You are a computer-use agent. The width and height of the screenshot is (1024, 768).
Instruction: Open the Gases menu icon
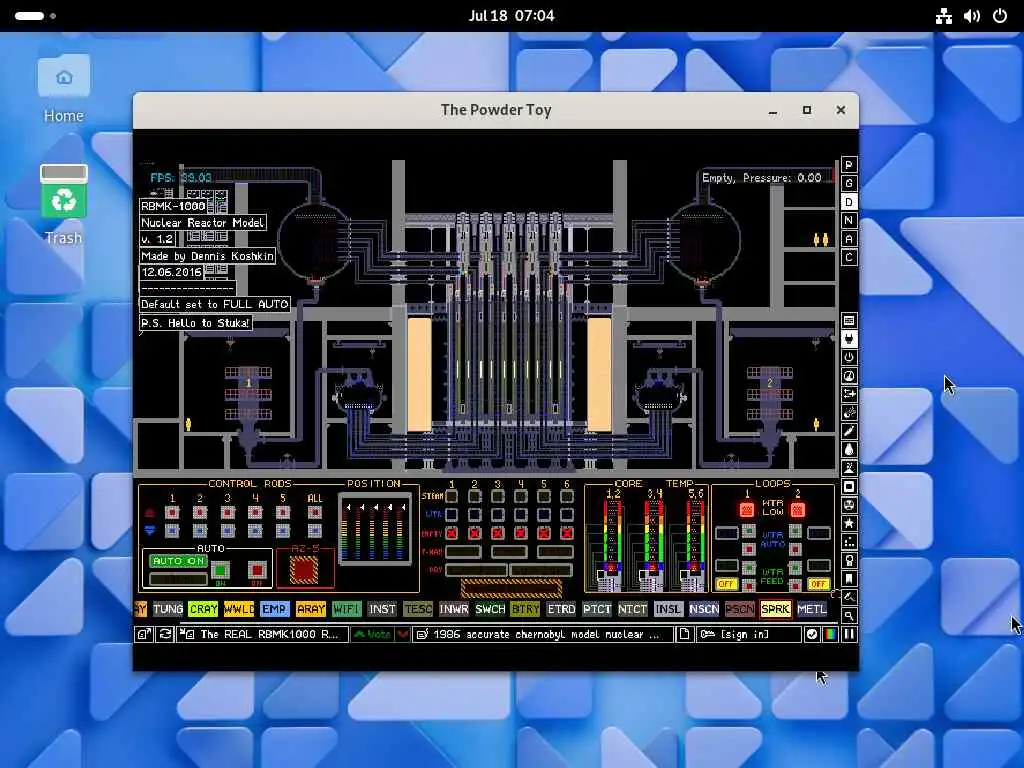(x=849, y=431)
